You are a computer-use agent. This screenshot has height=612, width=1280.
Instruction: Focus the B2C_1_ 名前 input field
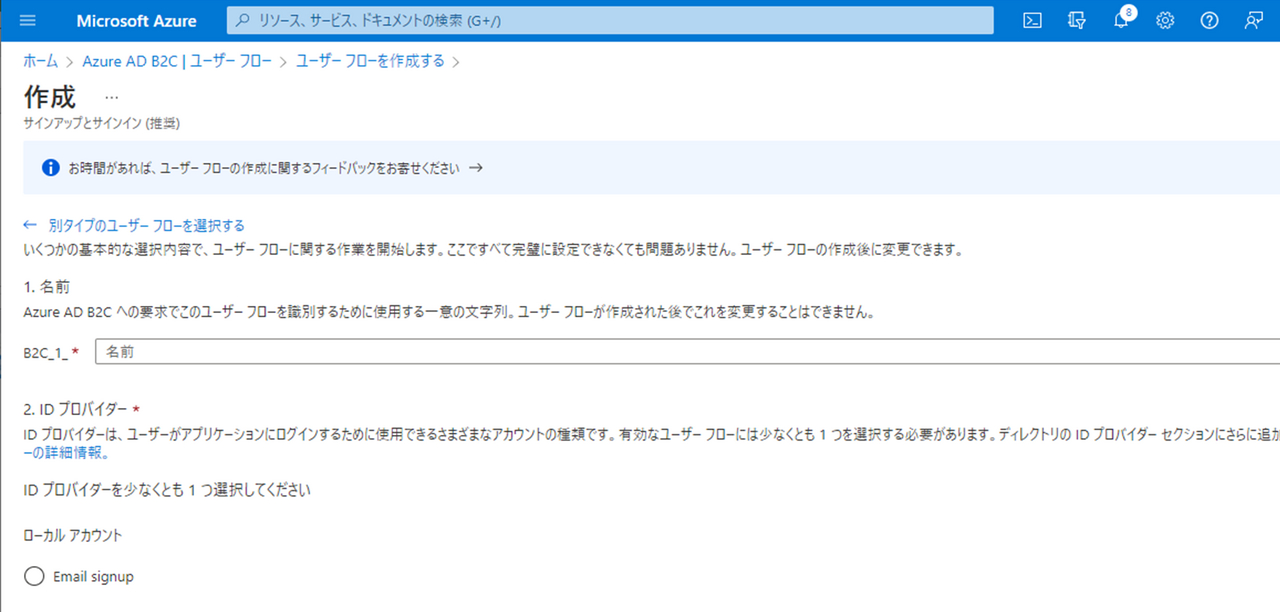[x=687, y=352]
